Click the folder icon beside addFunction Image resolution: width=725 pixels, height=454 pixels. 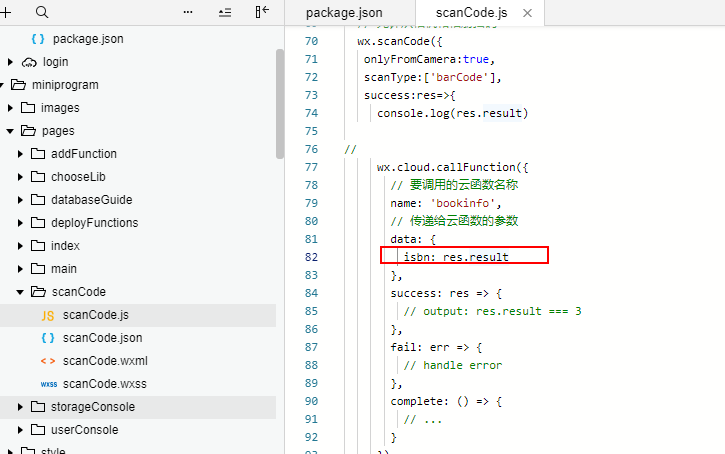coord(38,153)
